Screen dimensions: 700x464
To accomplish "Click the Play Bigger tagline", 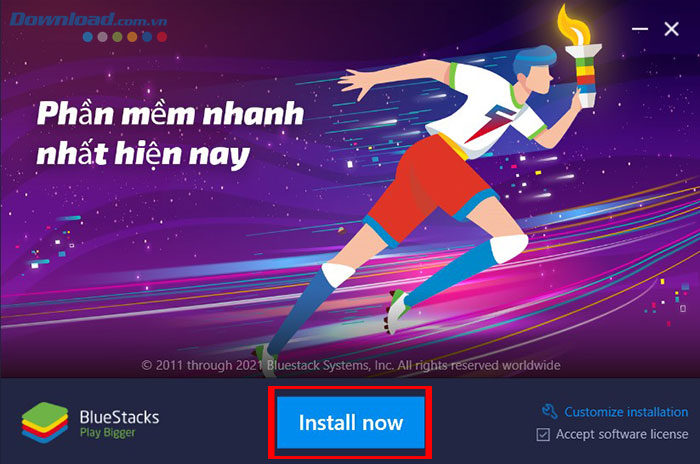I will pyautogui.click(x=108, y=432).
